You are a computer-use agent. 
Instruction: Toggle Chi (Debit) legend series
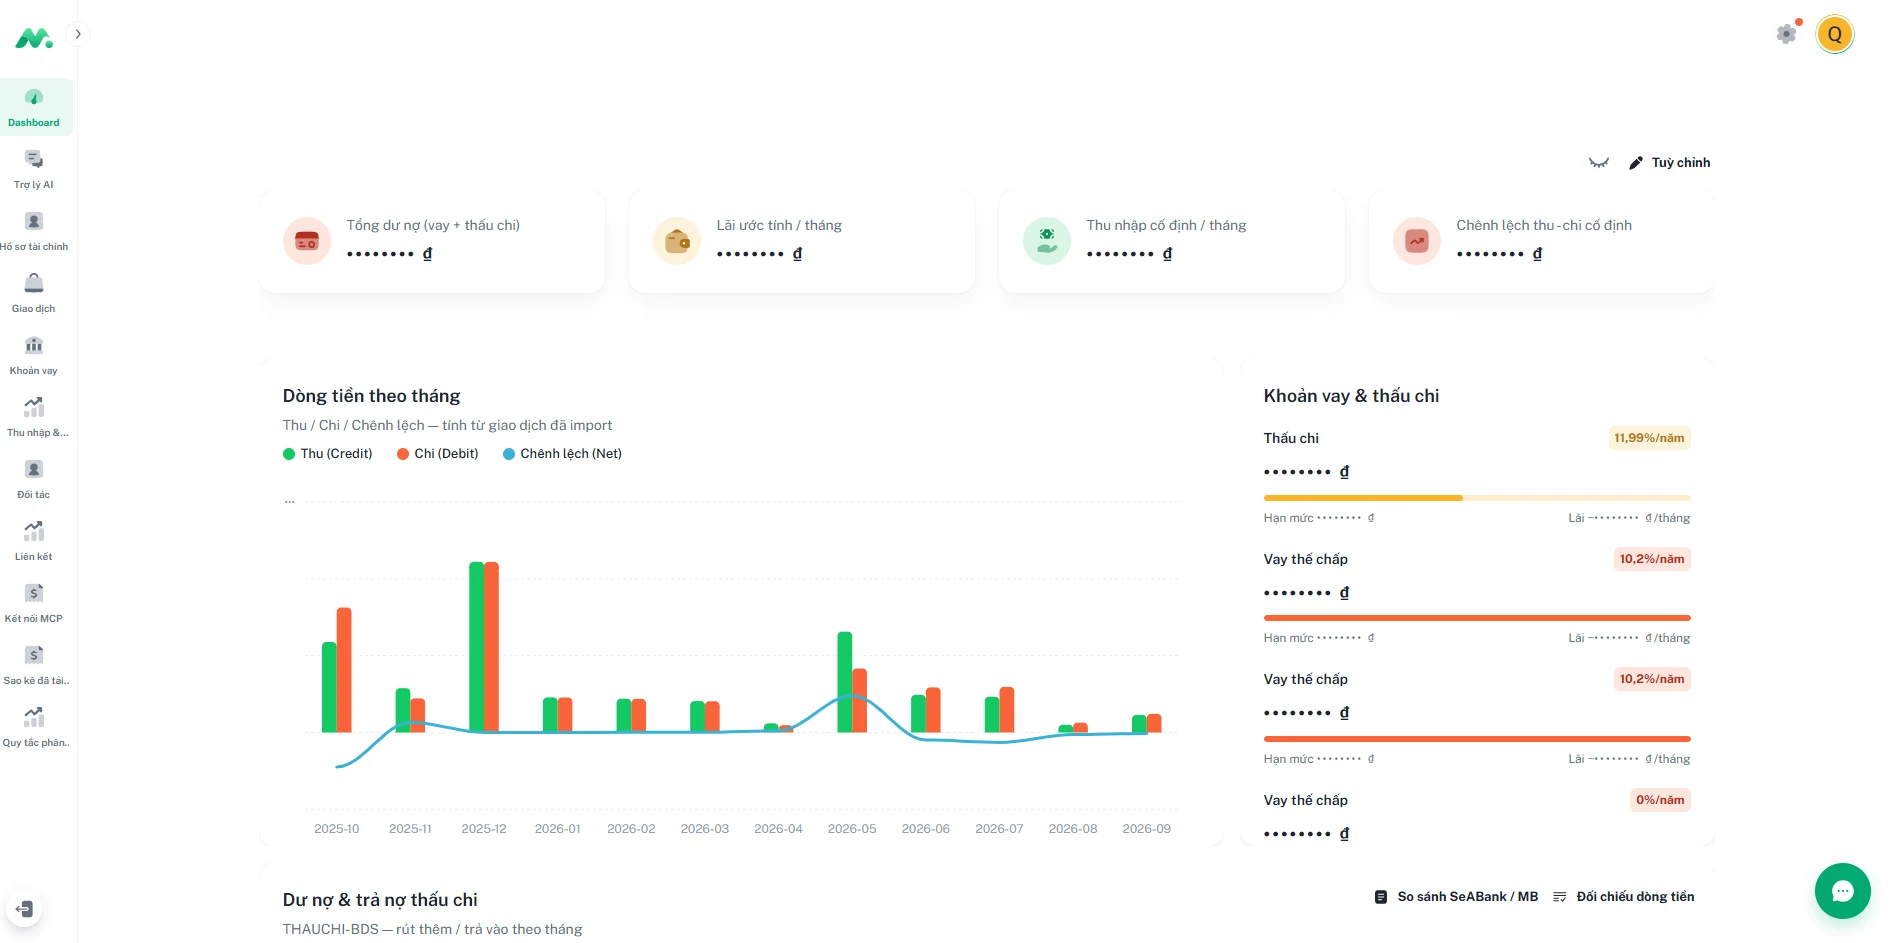point(438,453)
